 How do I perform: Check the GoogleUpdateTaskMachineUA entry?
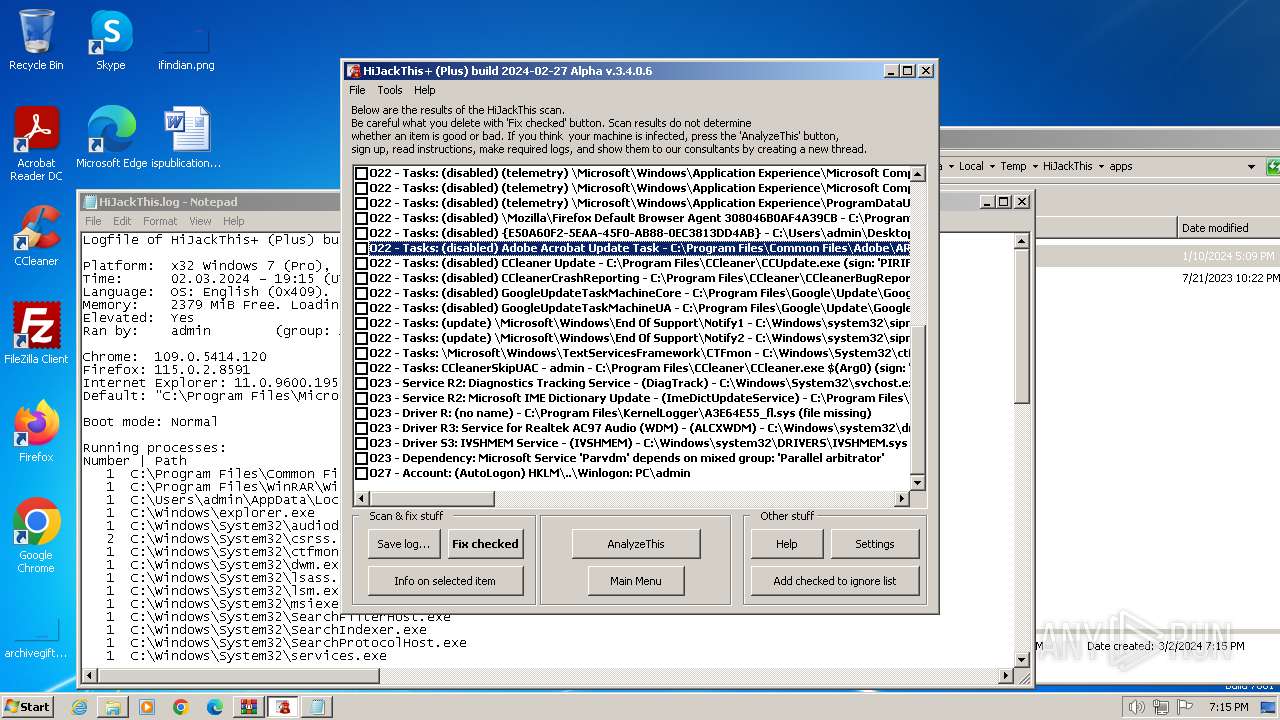[x=362, y=308]
